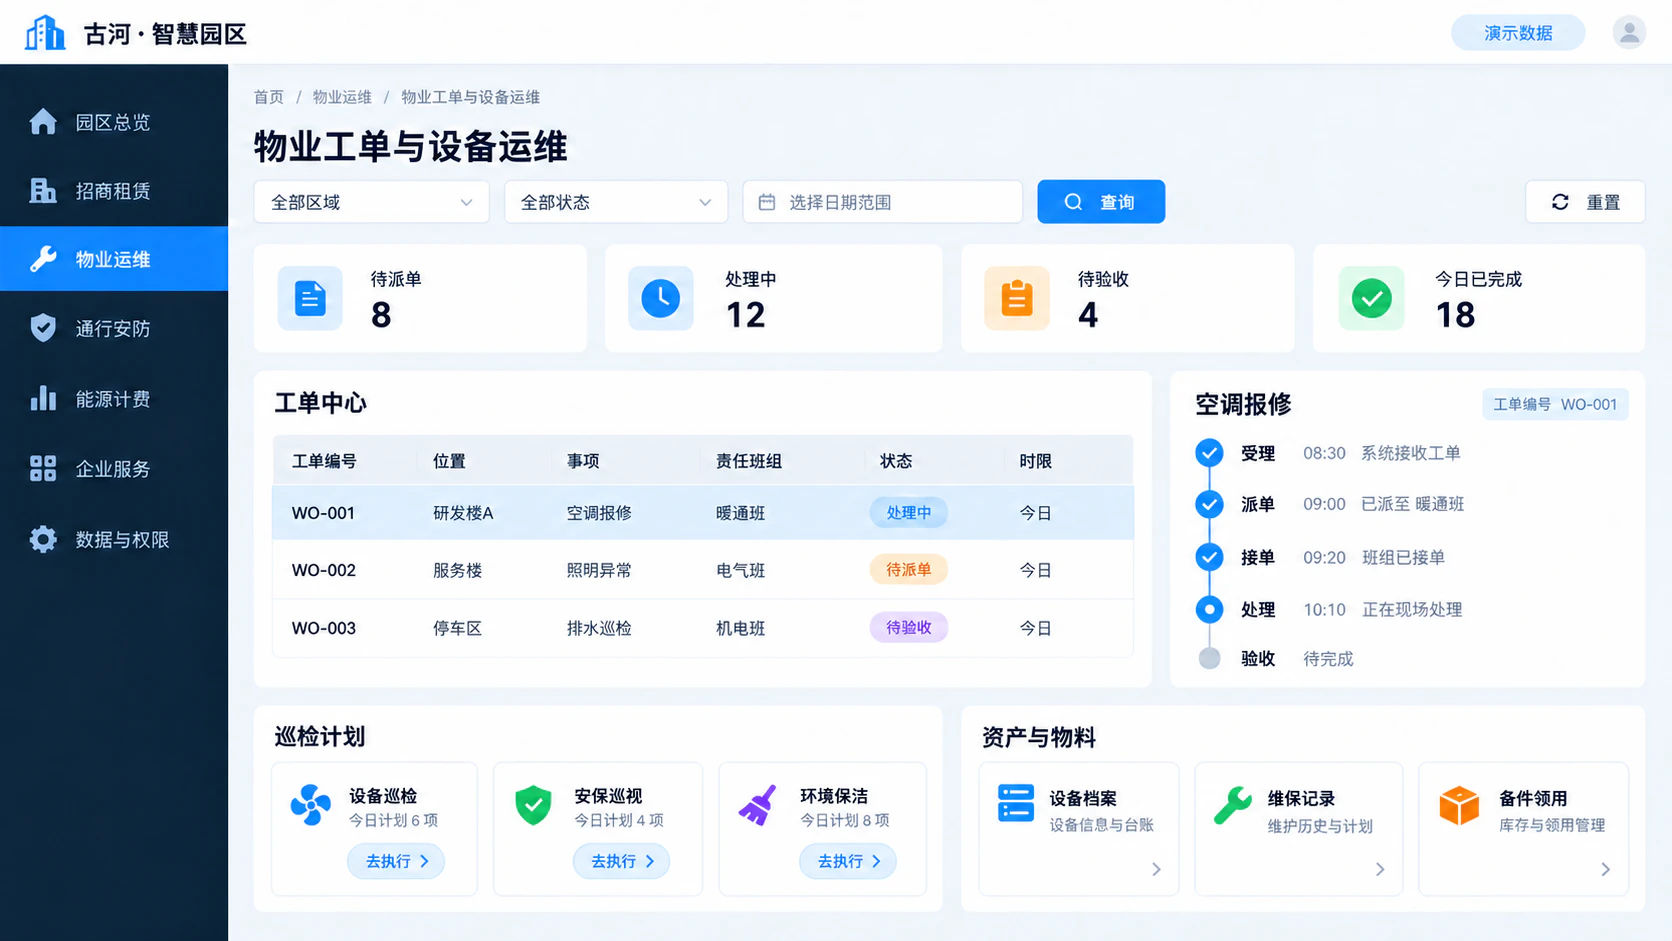Click the 待验收 clipboard icon

click(1017, 298)
